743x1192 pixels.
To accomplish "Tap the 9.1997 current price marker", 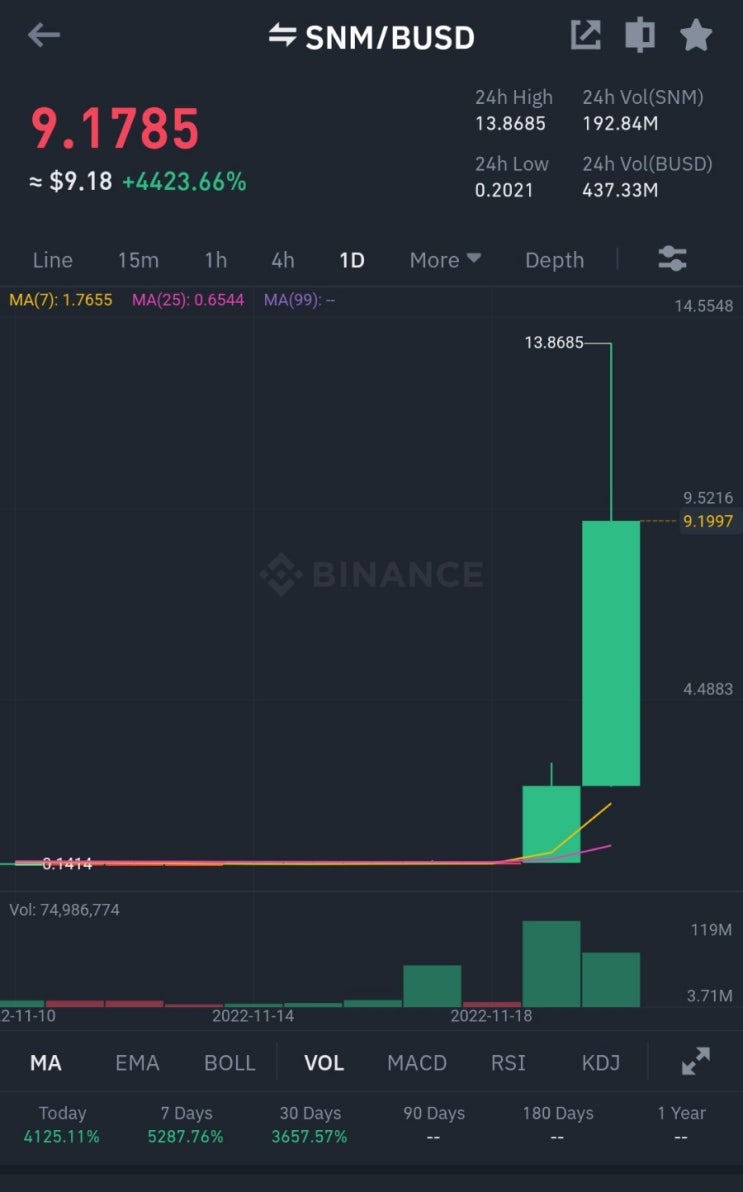I will pos(708,522).
